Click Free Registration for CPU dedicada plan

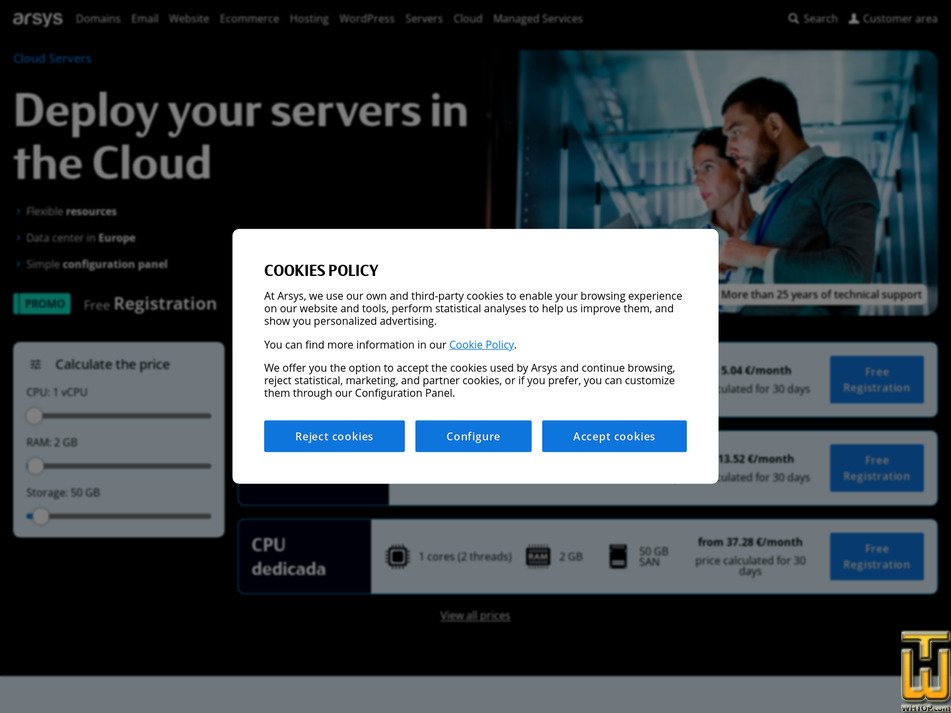(x=876, y=557)
